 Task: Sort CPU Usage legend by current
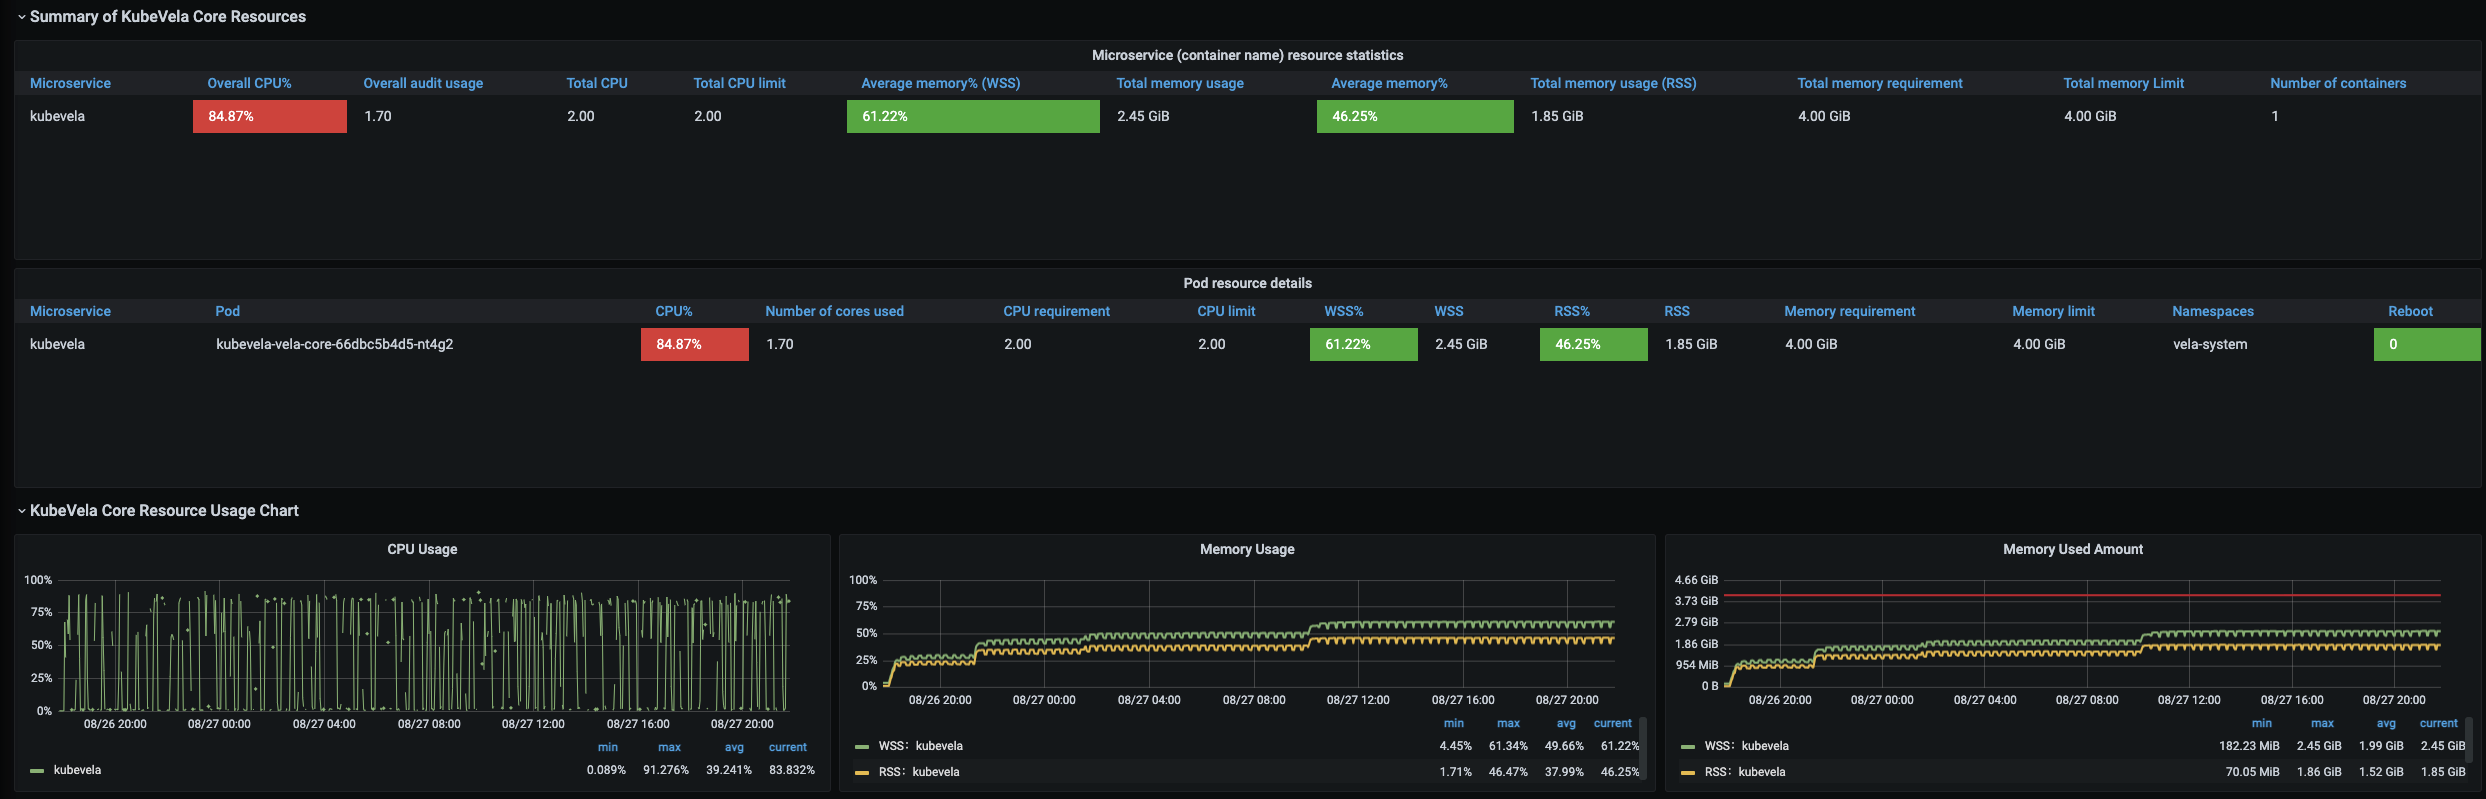[787, 747]
